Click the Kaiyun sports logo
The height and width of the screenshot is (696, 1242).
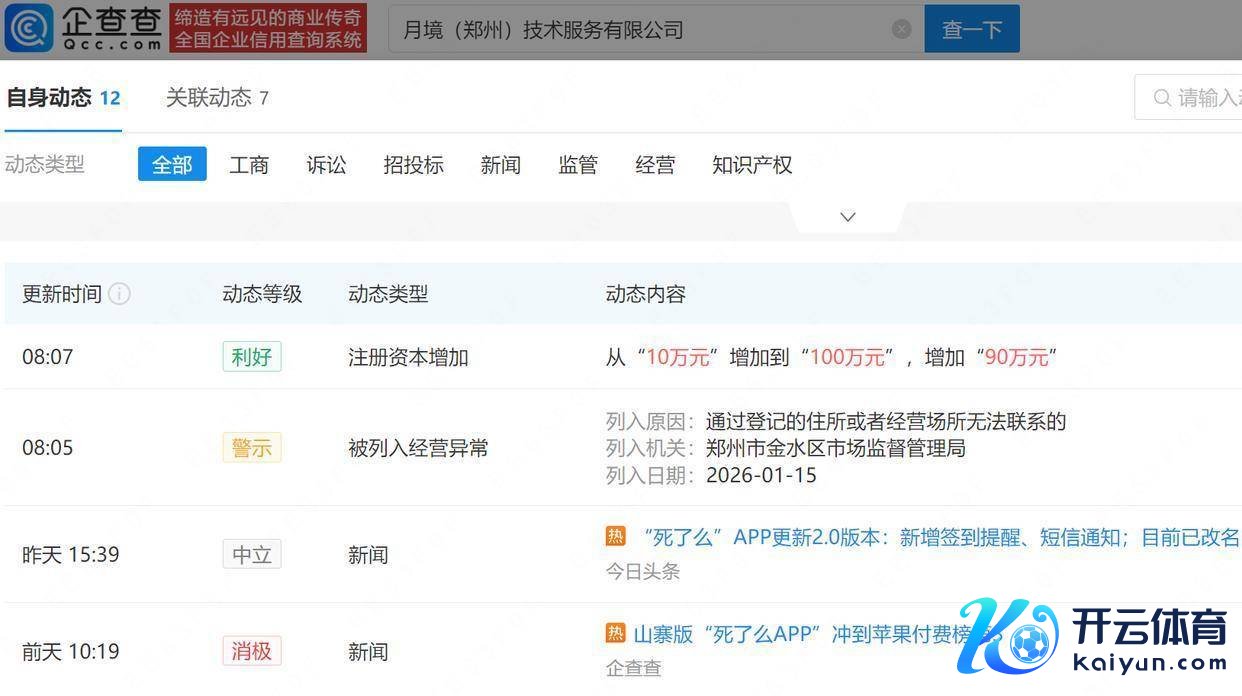coord(1090,637)
